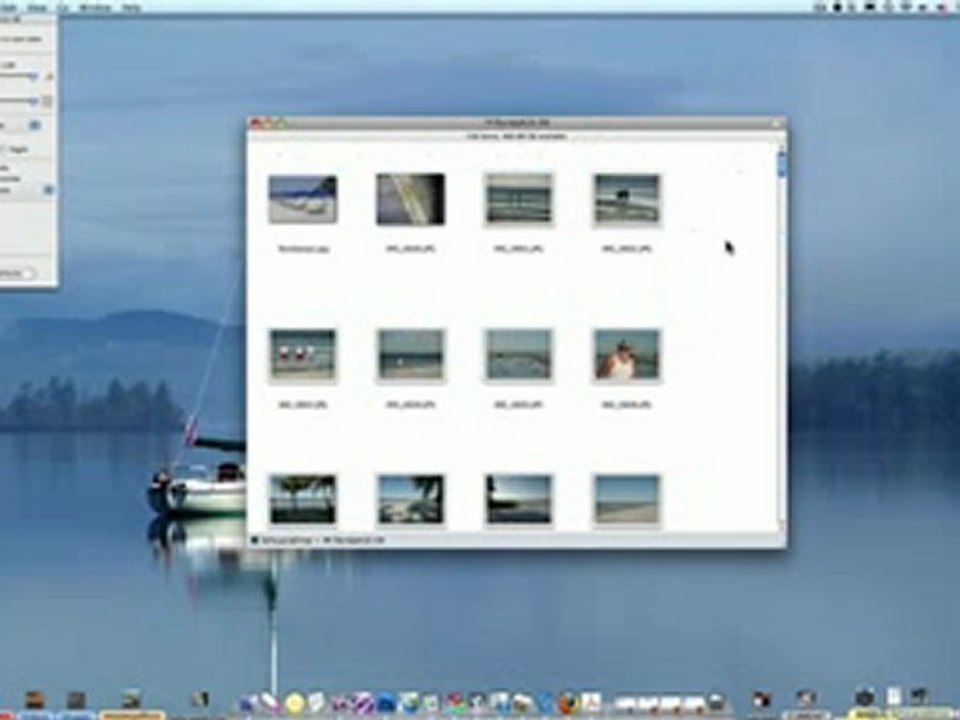Screen dimensions: 960x720
Task: Open the arrange-by popup in the view options panel
Action: click(48, 190)
